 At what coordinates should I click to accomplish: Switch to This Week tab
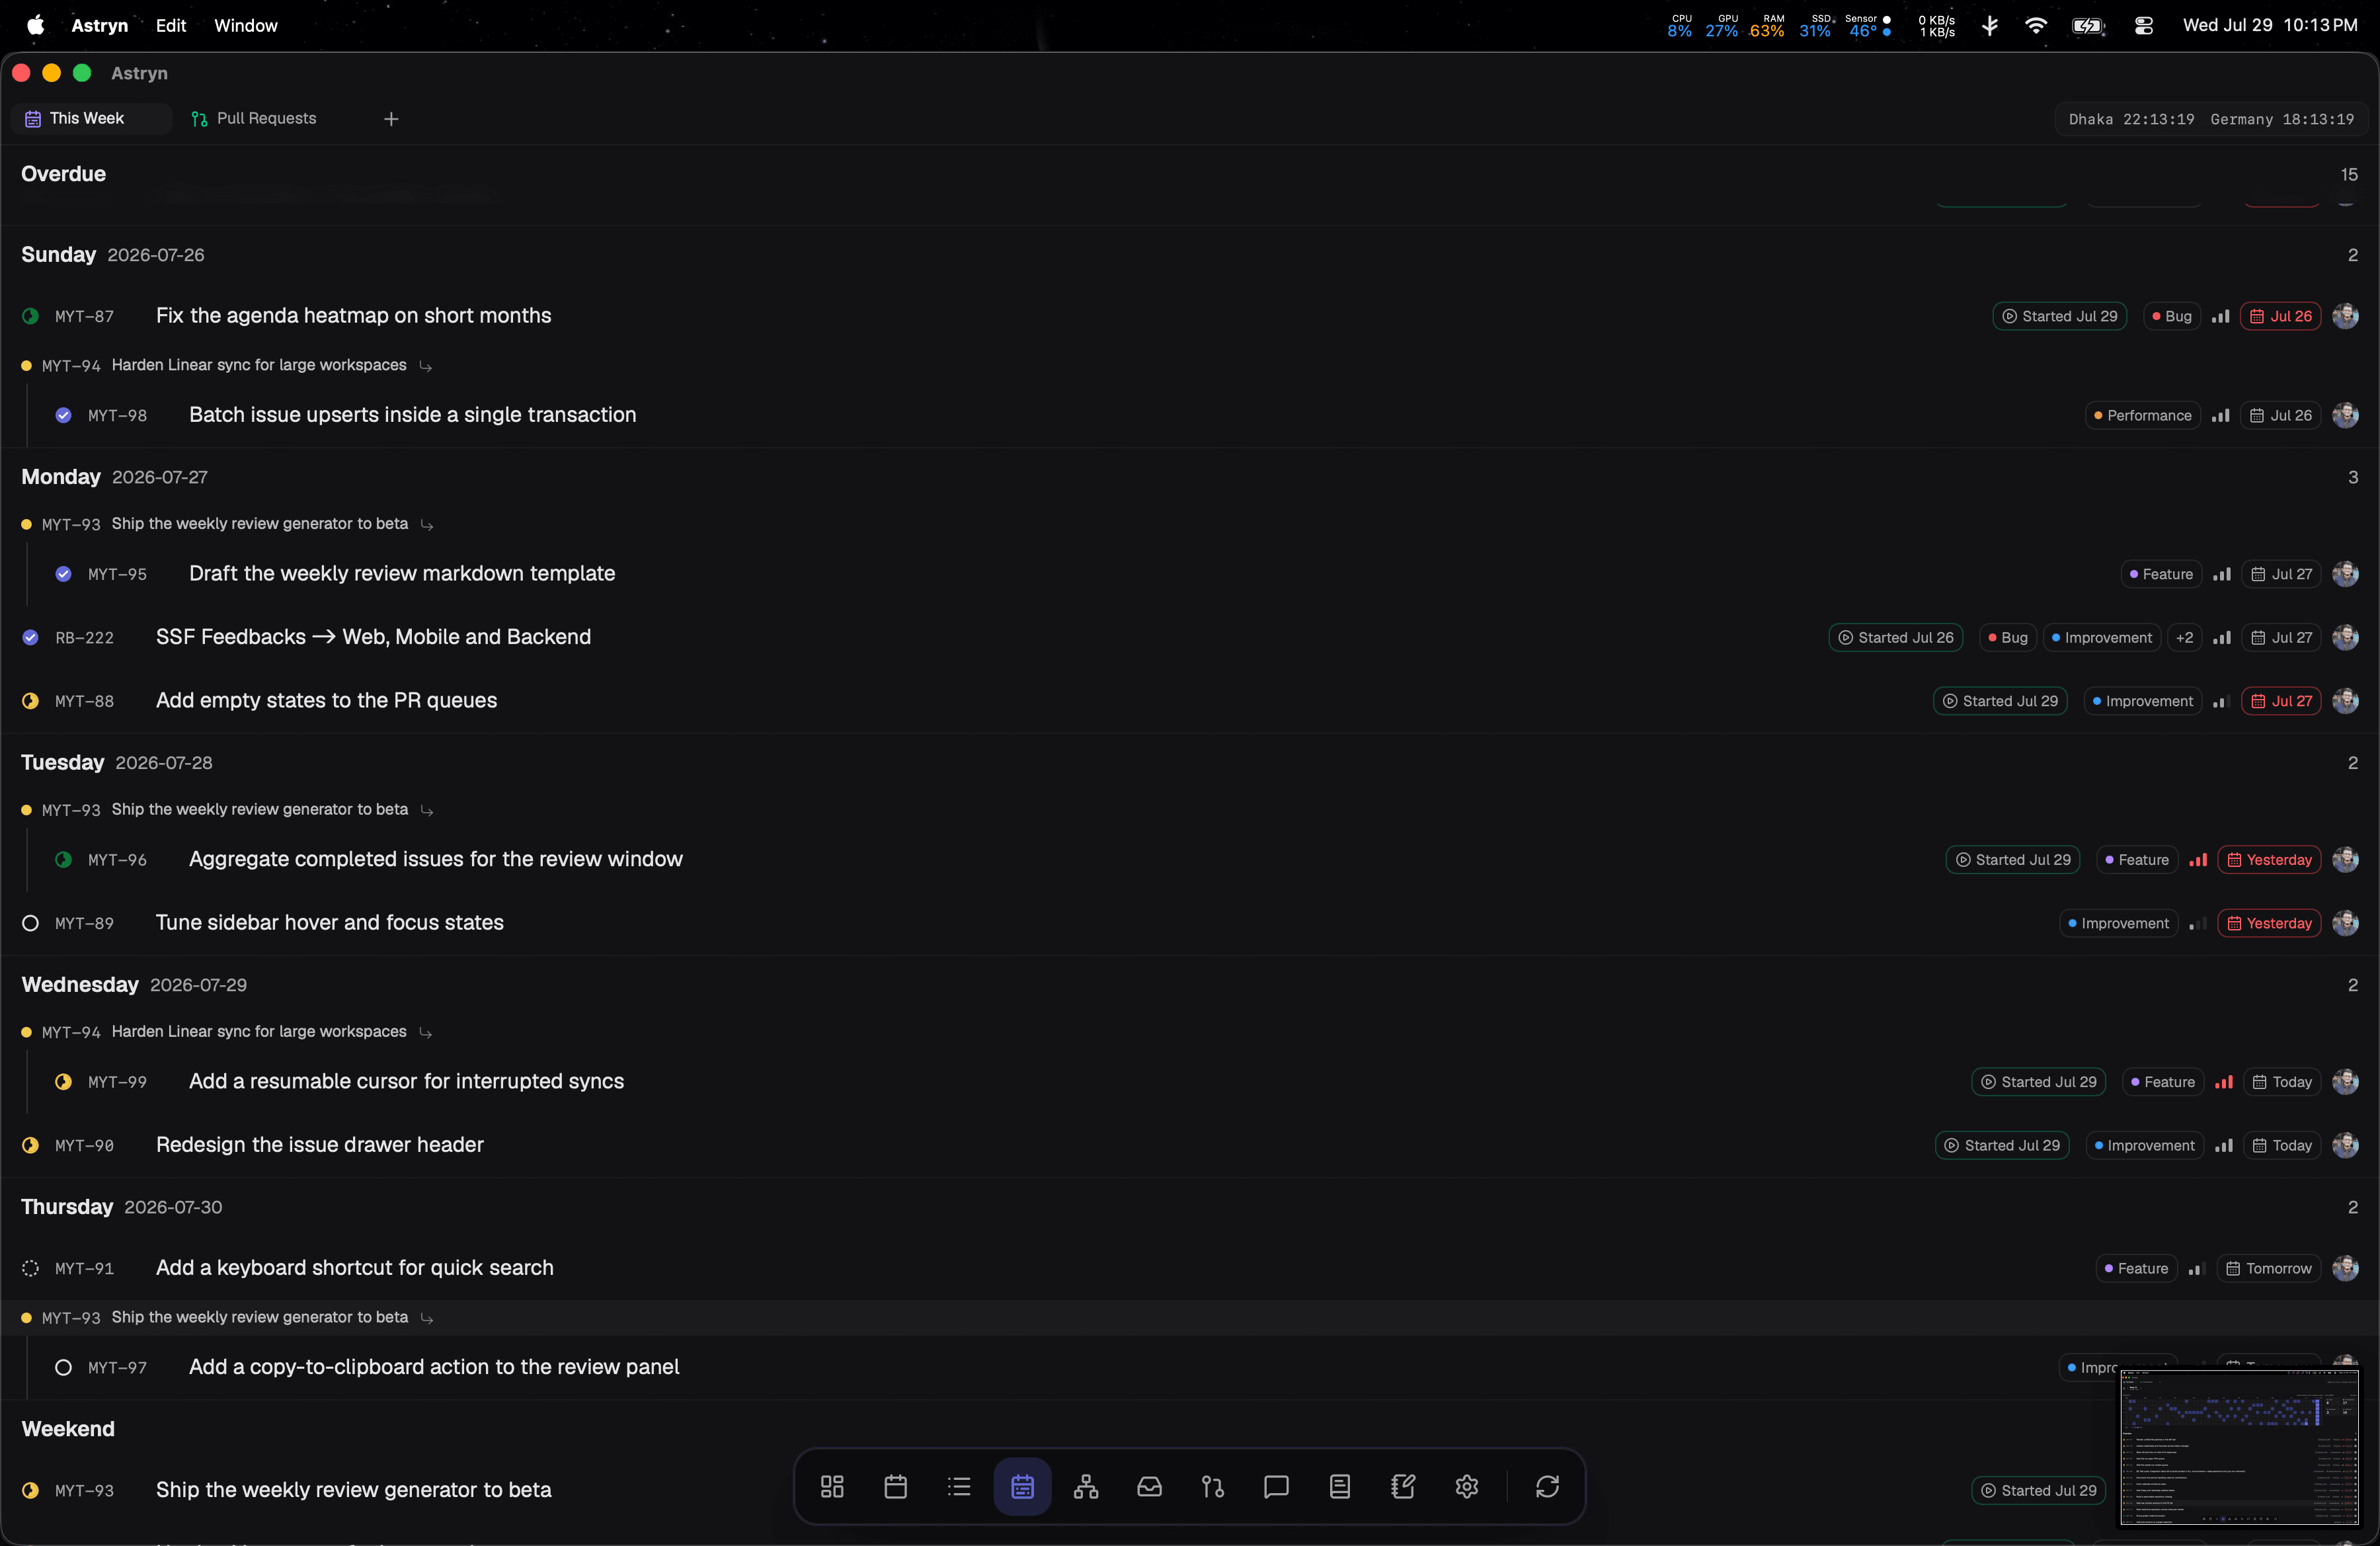pos(90,118)
